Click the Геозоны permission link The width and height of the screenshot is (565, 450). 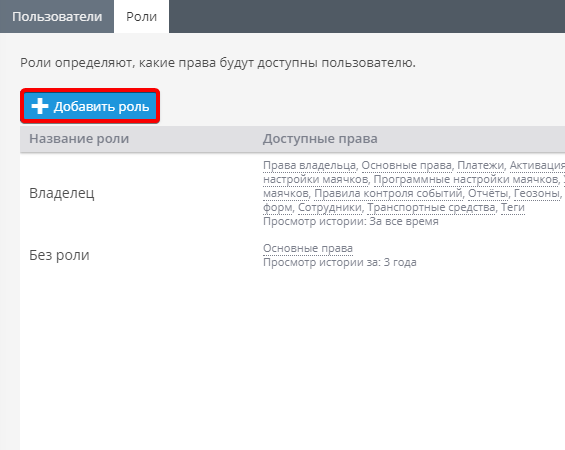tap(536, 193)
